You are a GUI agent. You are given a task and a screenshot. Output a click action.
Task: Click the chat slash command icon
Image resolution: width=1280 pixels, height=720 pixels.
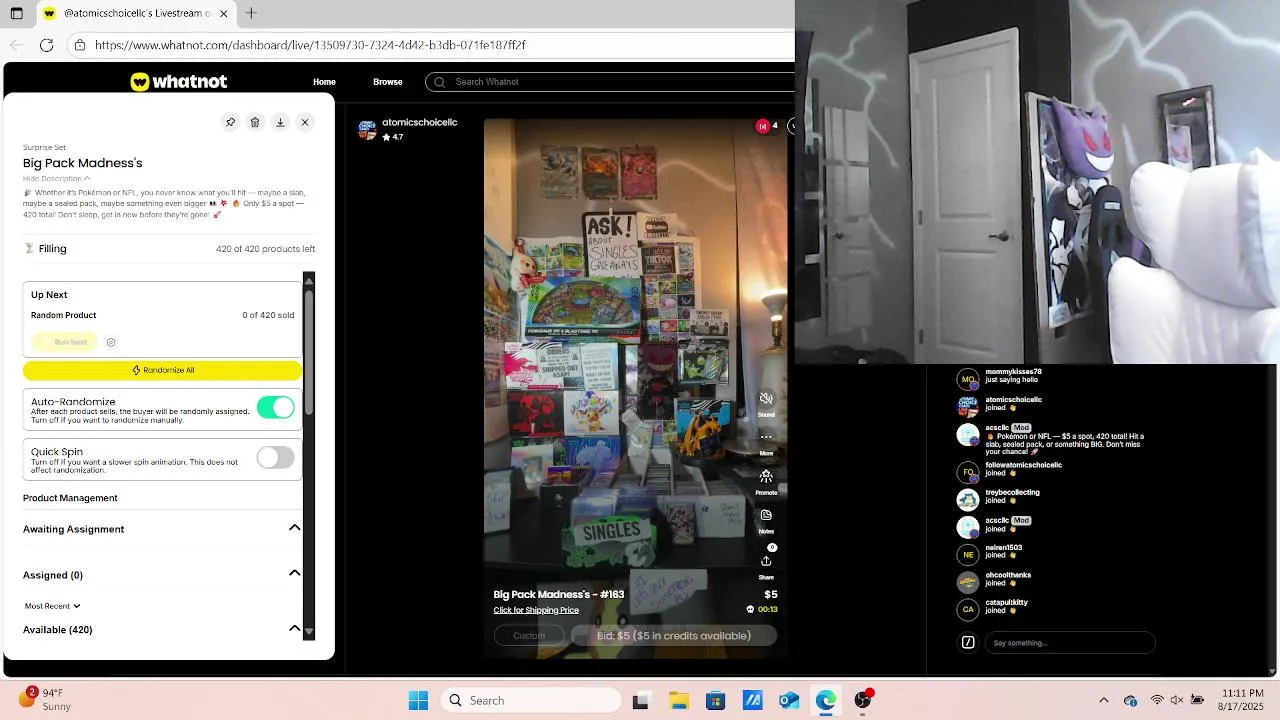pos(968,643)
